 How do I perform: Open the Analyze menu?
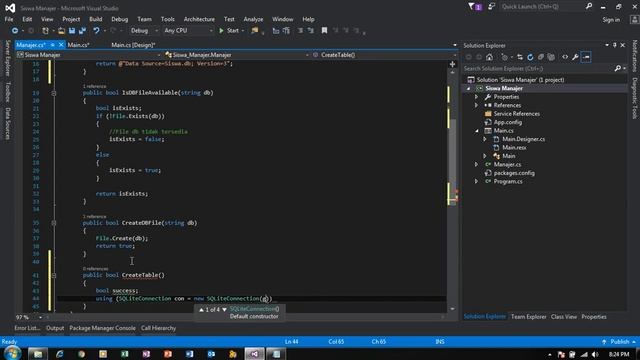pyautogui.click(x=253, y=19)
